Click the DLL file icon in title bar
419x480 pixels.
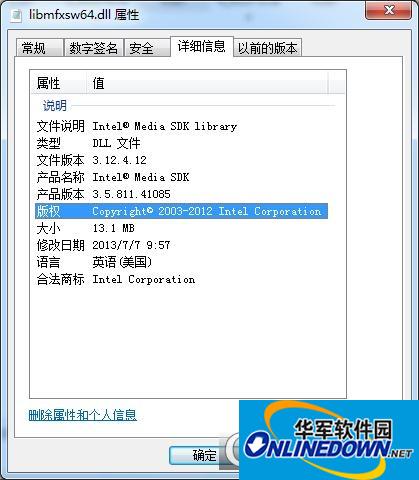click(x=16, y=15)
